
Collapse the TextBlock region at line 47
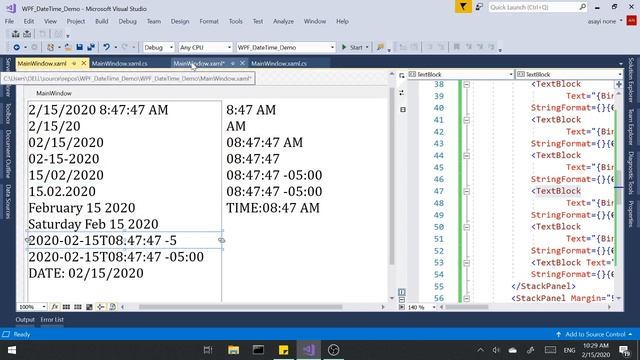[466, 191]
